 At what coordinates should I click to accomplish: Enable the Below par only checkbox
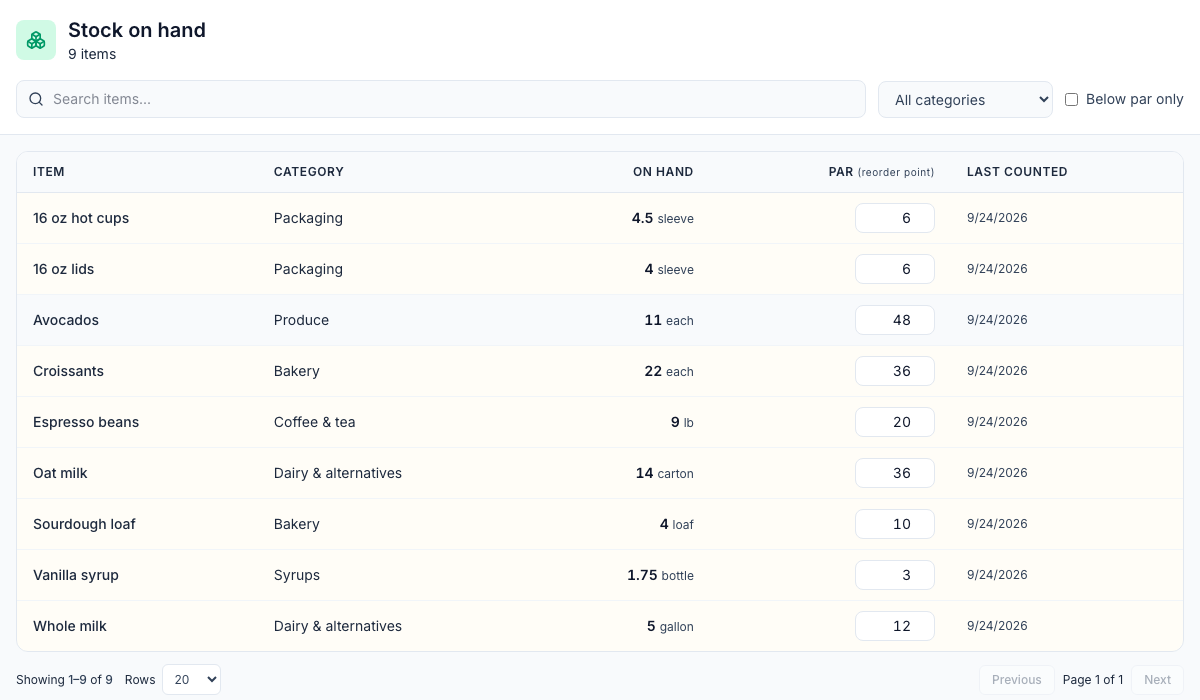click(x=1071, y=99)
